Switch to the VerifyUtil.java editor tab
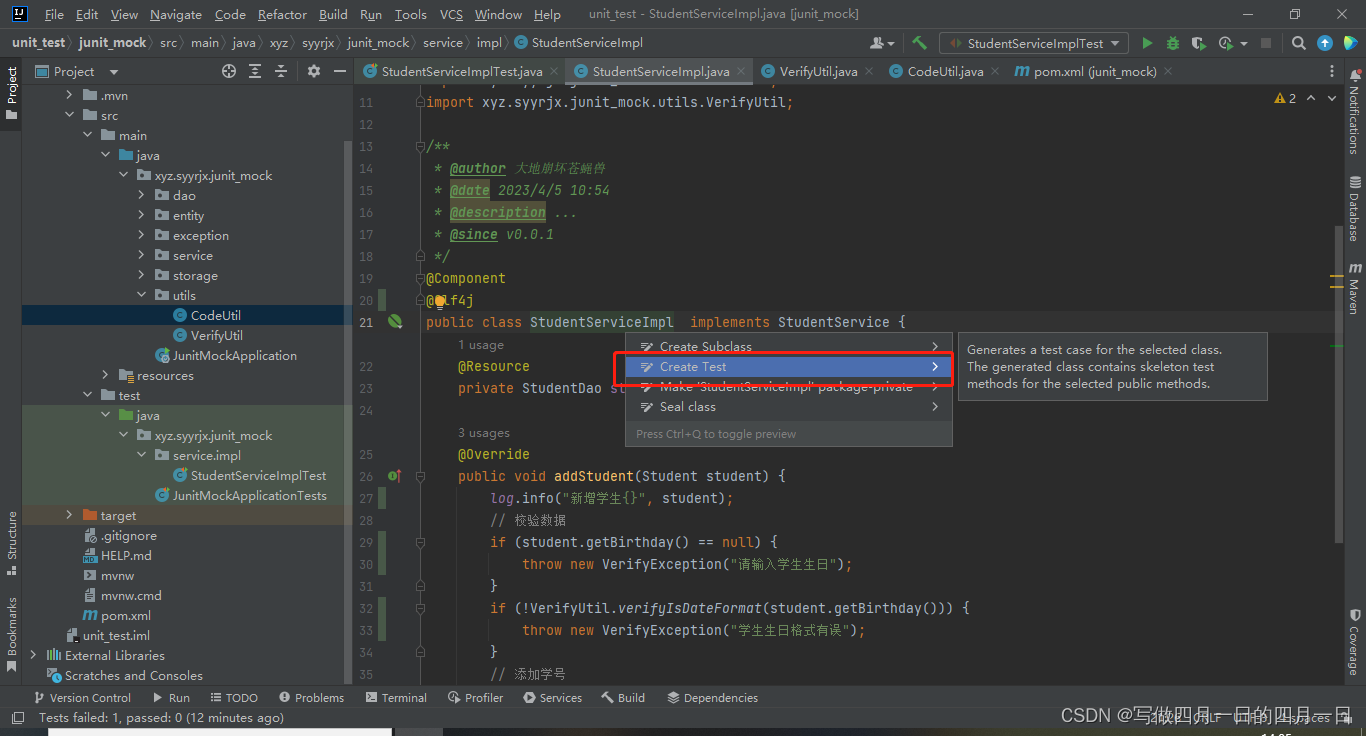 tap(815, 71)
